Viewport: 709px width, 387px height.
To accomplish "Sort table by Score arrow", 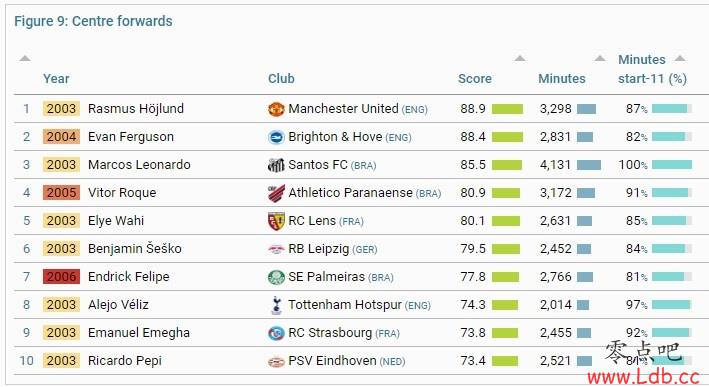I will (x=520, y=58).
